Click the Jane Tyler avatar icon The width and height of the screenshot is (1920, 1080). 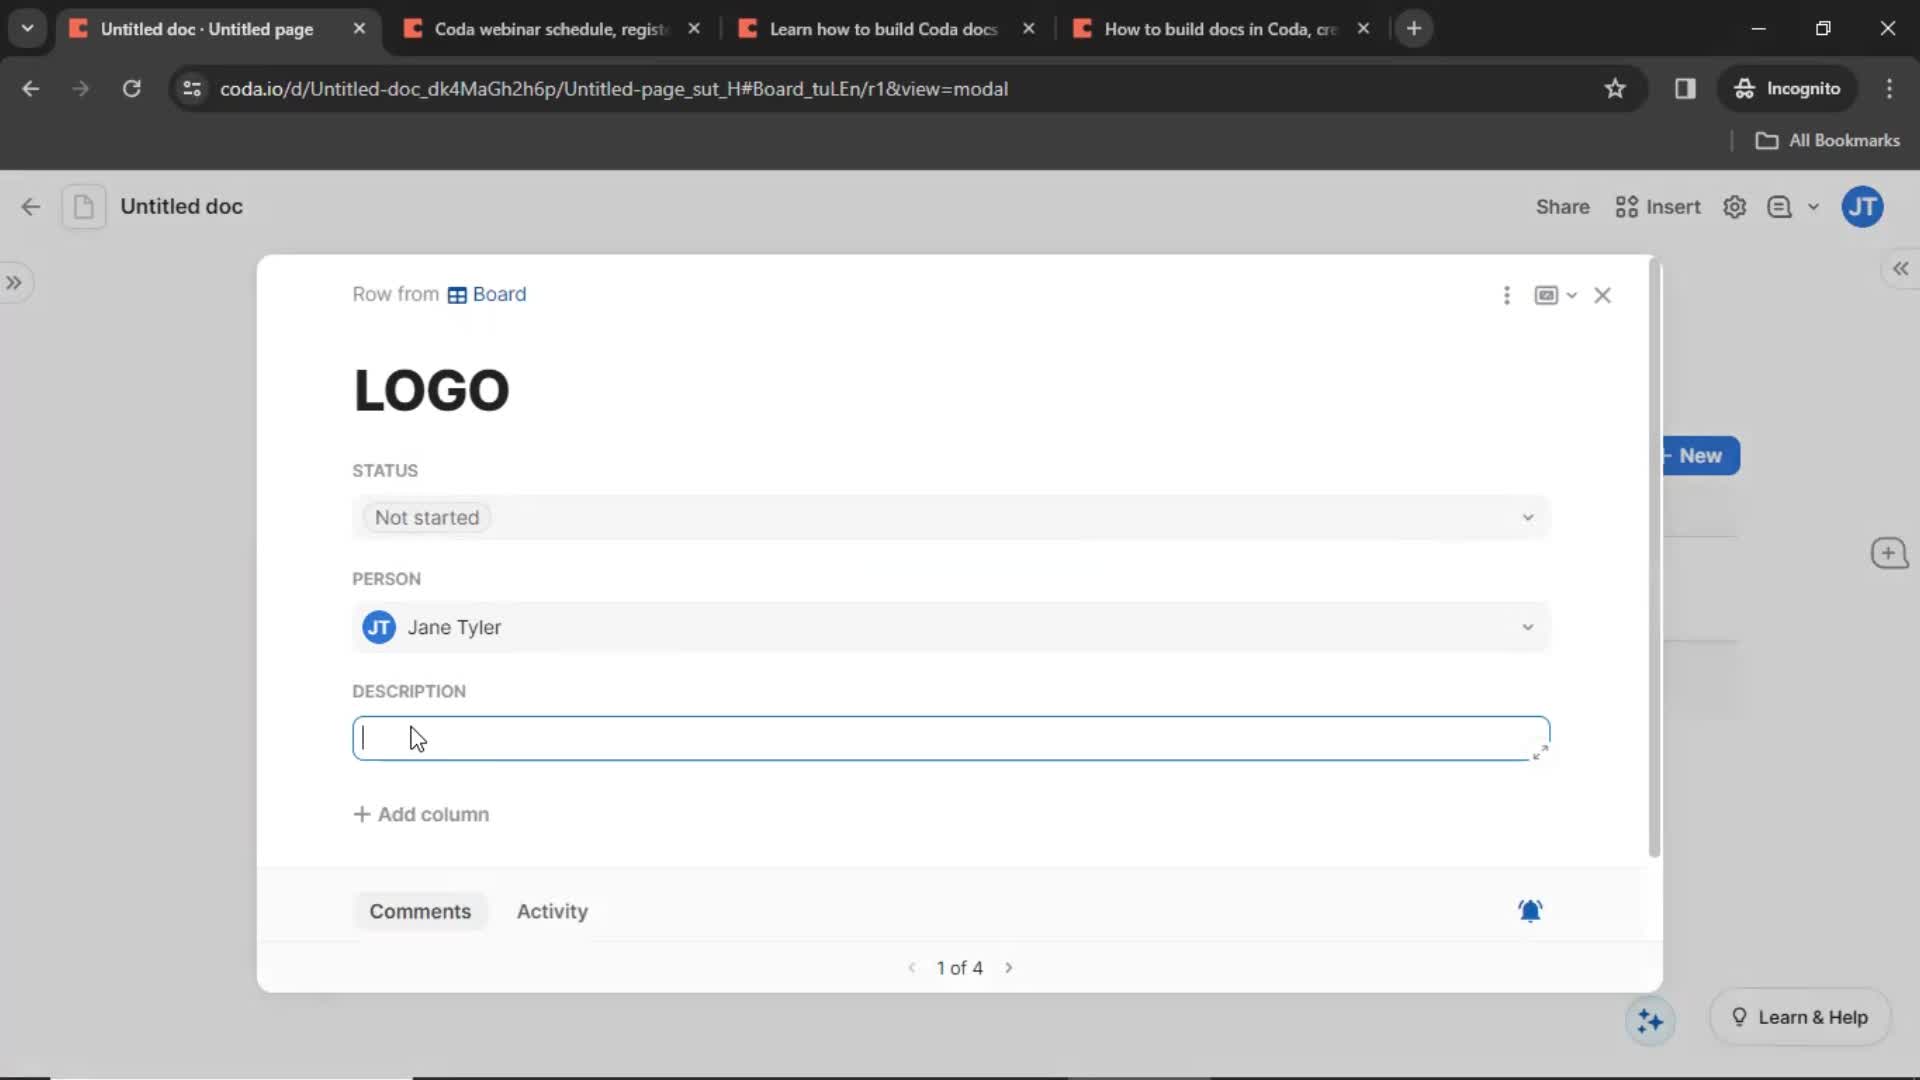(378, 626)
